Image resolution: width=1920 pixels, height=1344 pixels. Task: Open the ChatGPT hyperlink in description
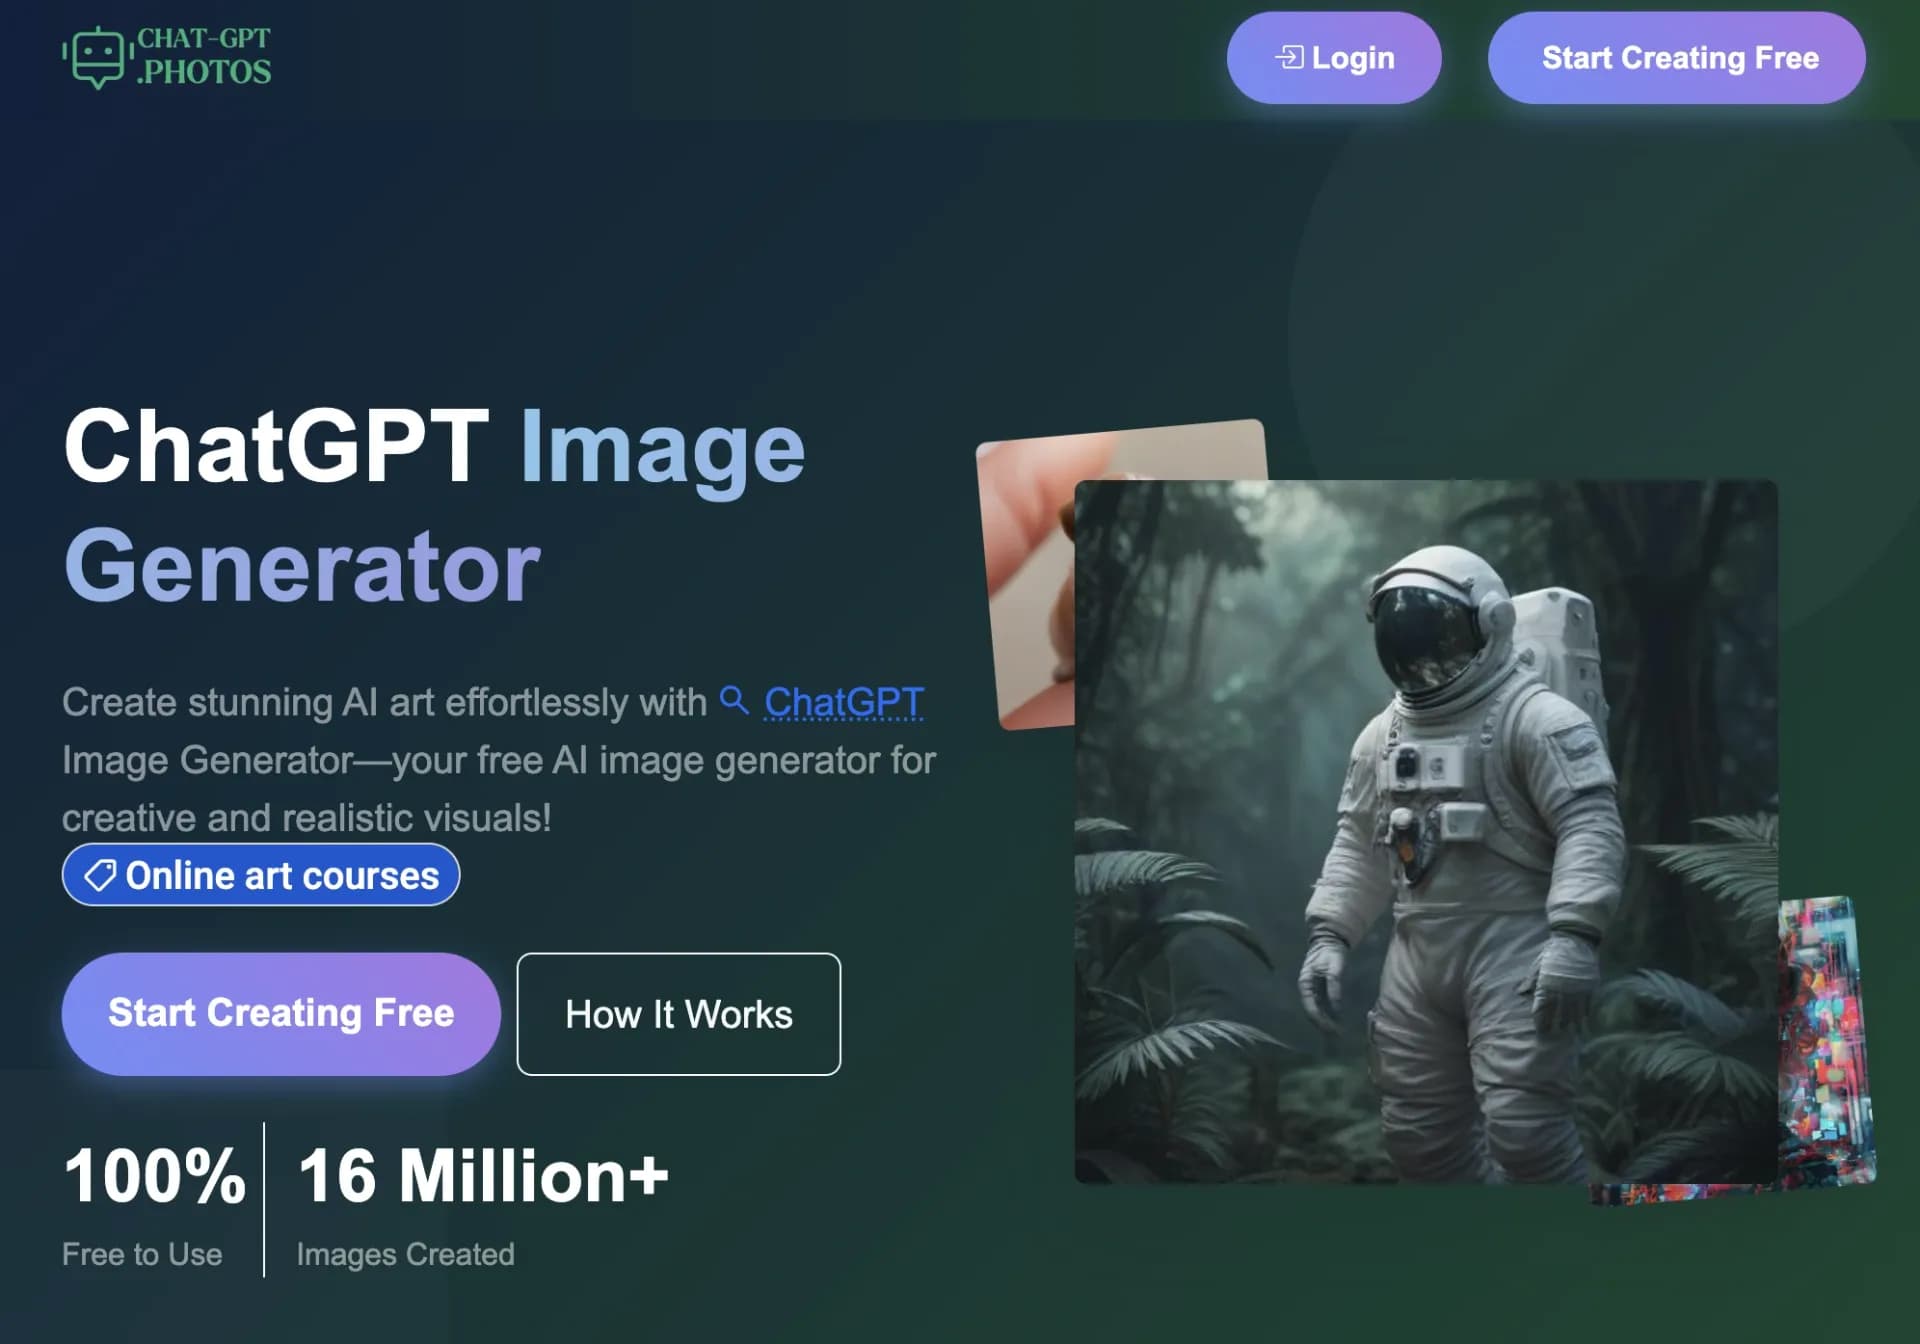pyautogui.click(x=843, y=702)
